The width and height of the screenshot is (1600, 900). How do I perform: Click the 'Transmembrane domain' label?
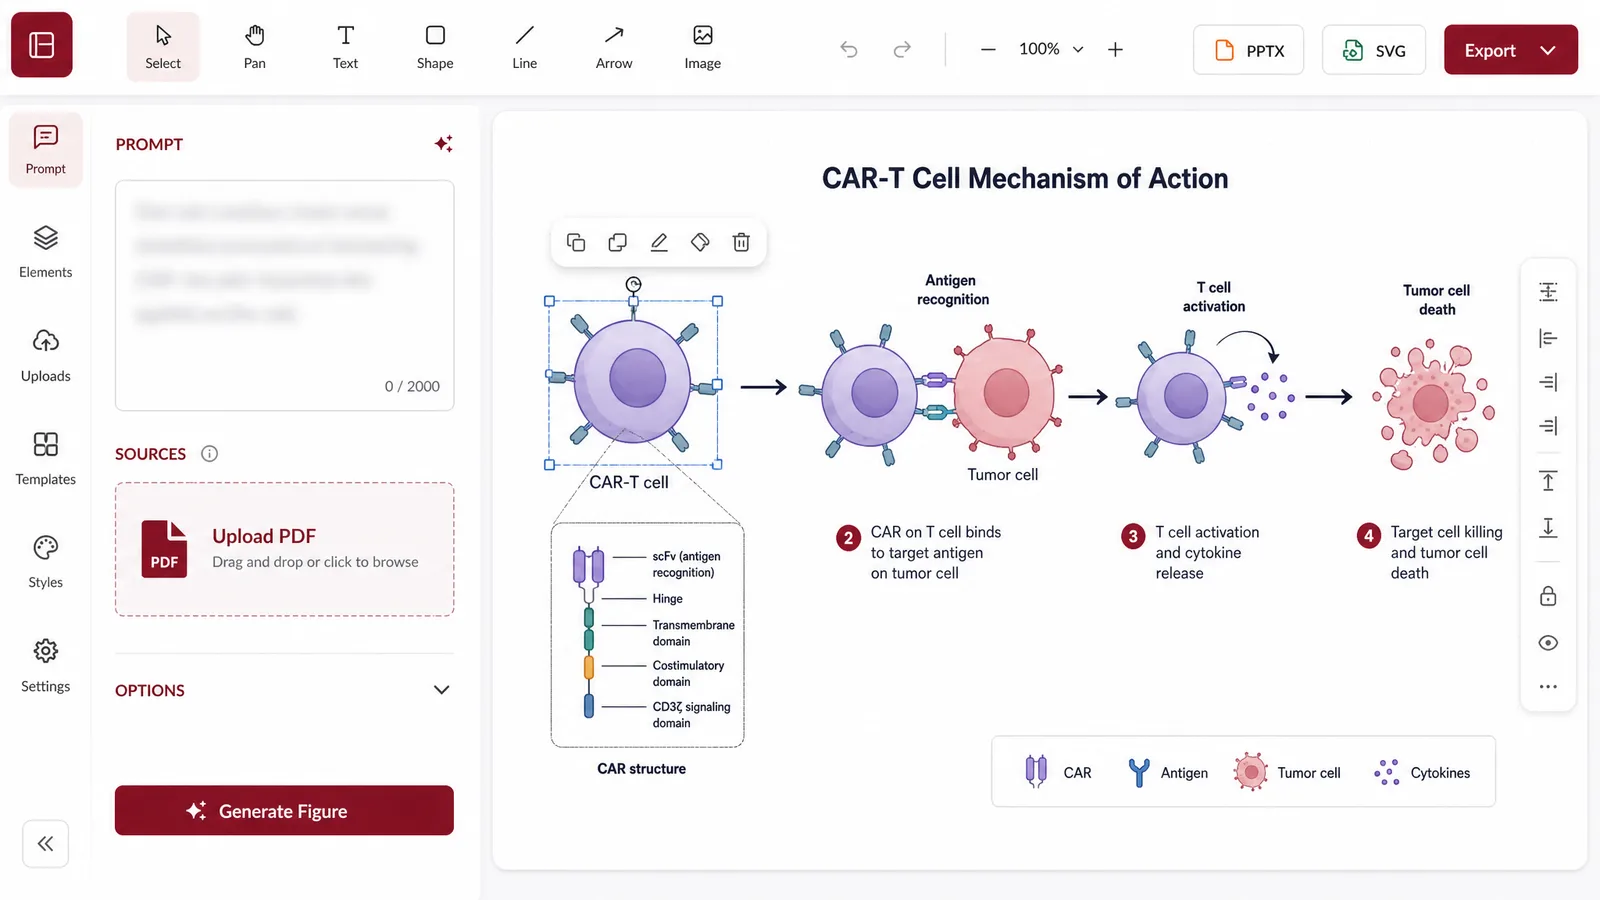tap(693, 633)
